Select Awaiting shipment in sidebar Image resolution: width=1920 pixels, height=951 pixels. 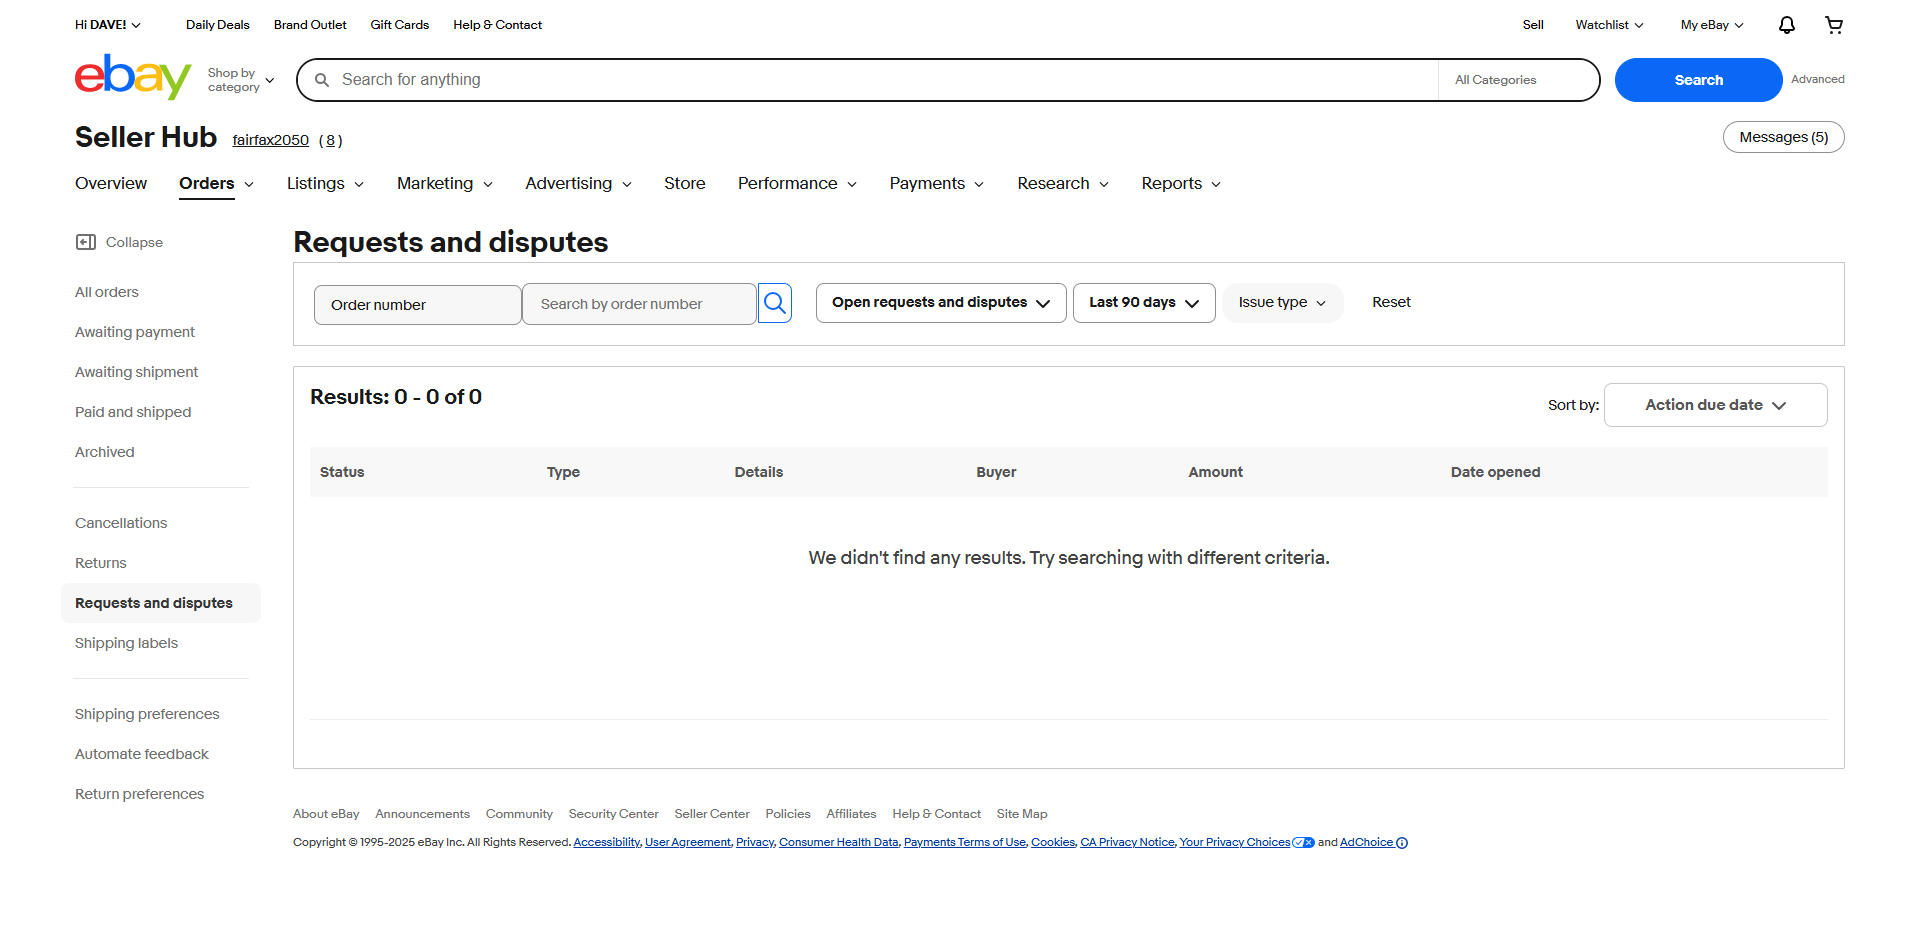pos(137,372)
